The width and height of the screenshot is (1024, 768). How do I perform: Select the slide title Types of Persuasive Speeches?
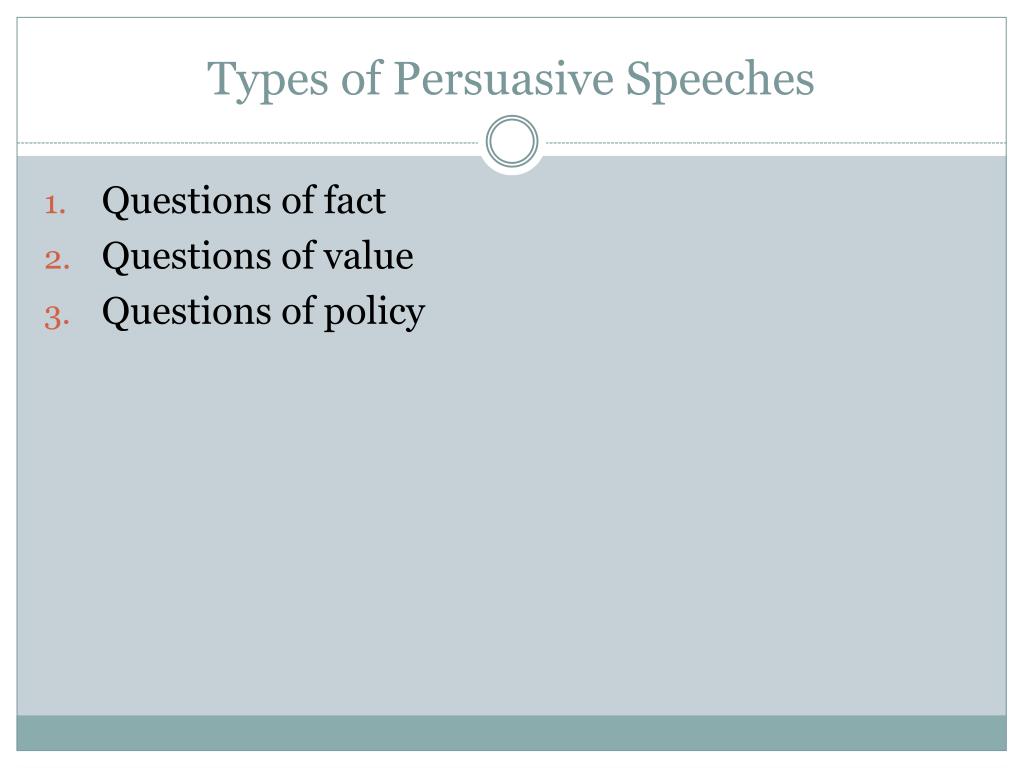tap(511, 80)
